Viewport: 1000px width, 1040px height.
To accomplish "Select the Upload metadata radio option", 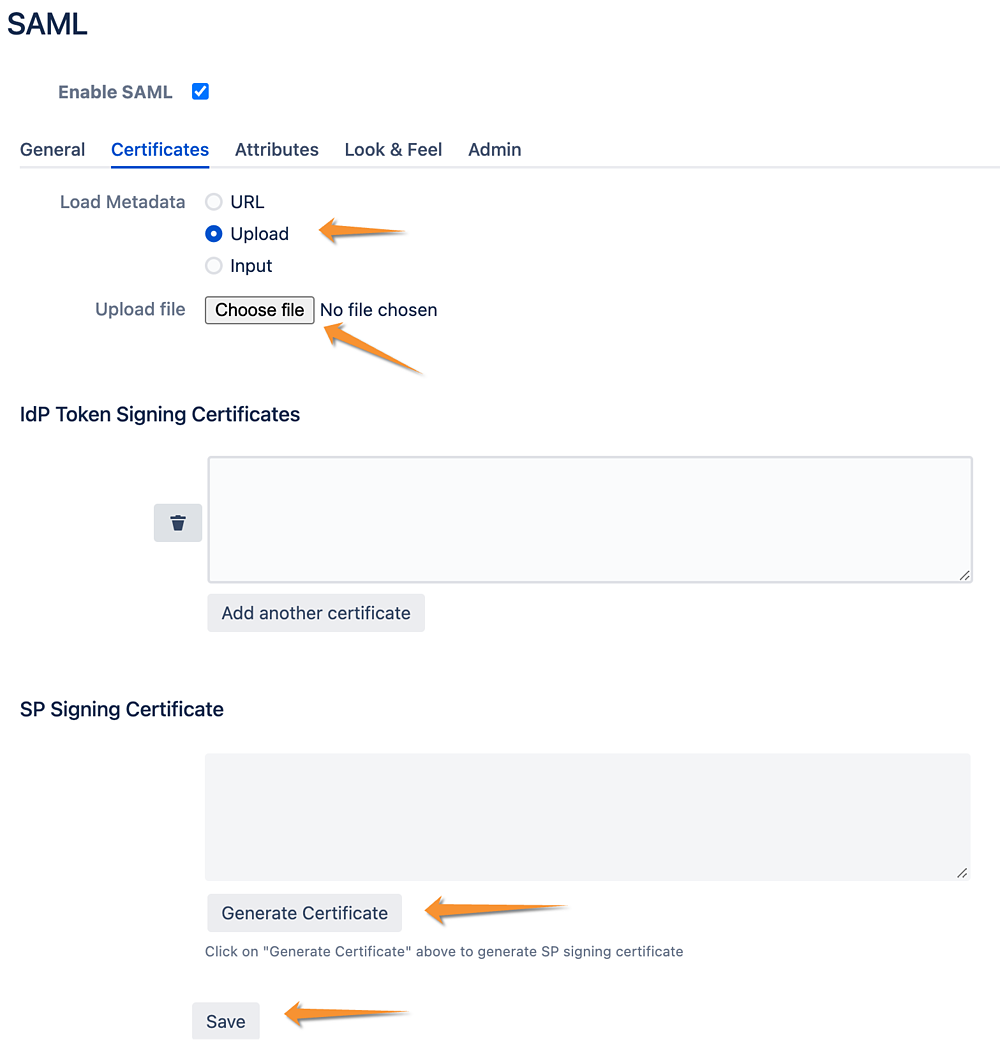I will [214, 233].
